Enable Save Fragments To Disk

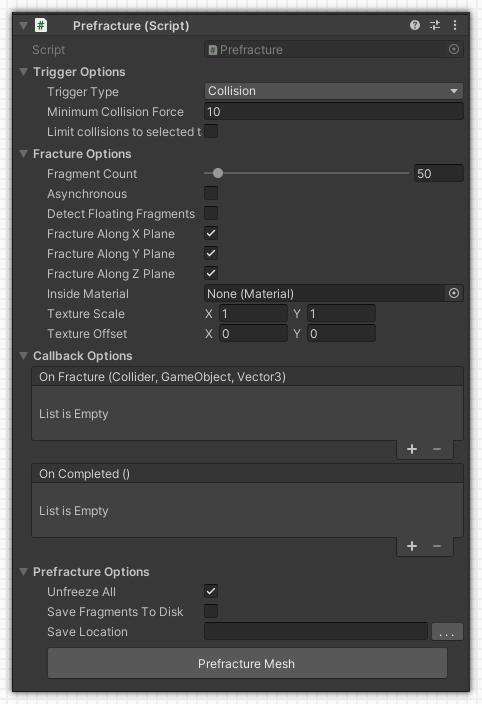point(211,611)
